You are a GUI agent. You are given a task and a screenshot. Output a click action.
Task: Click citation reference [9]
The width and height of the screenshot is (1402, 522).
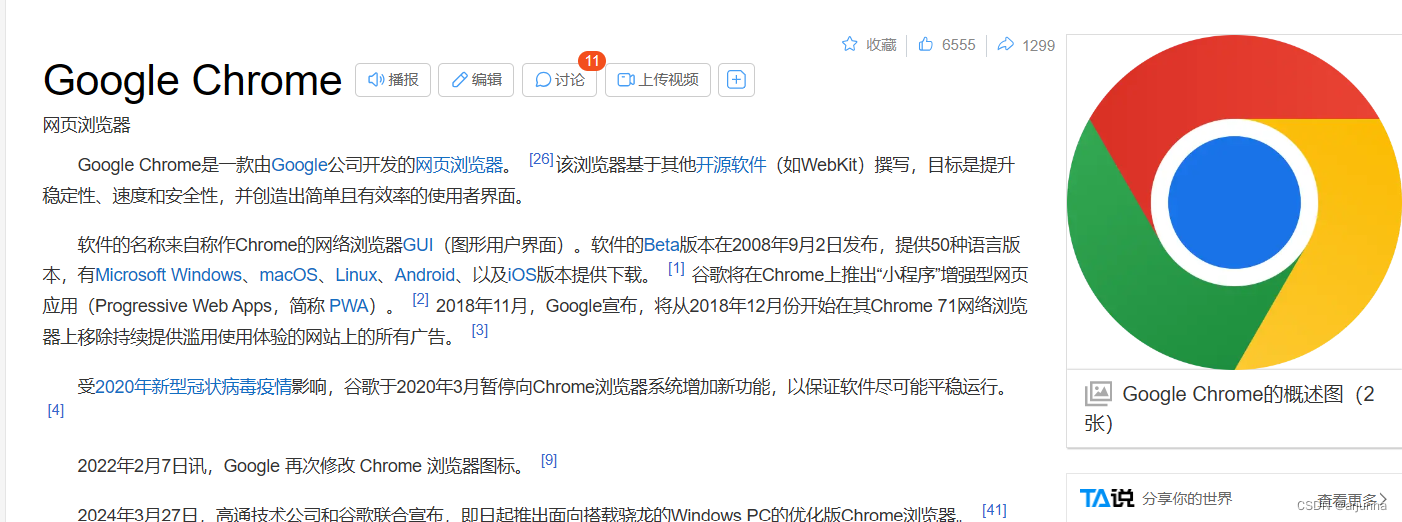point(549,460)
